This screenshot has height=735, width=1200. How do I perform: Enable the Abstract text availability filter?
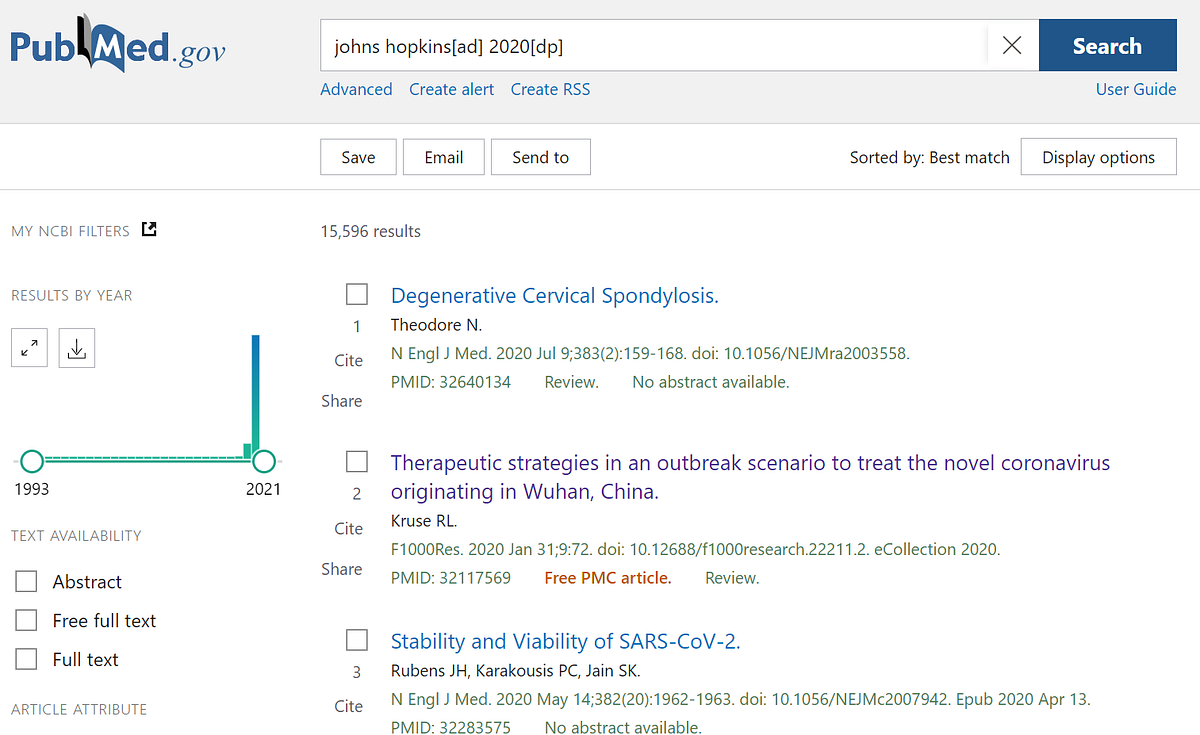26,582
